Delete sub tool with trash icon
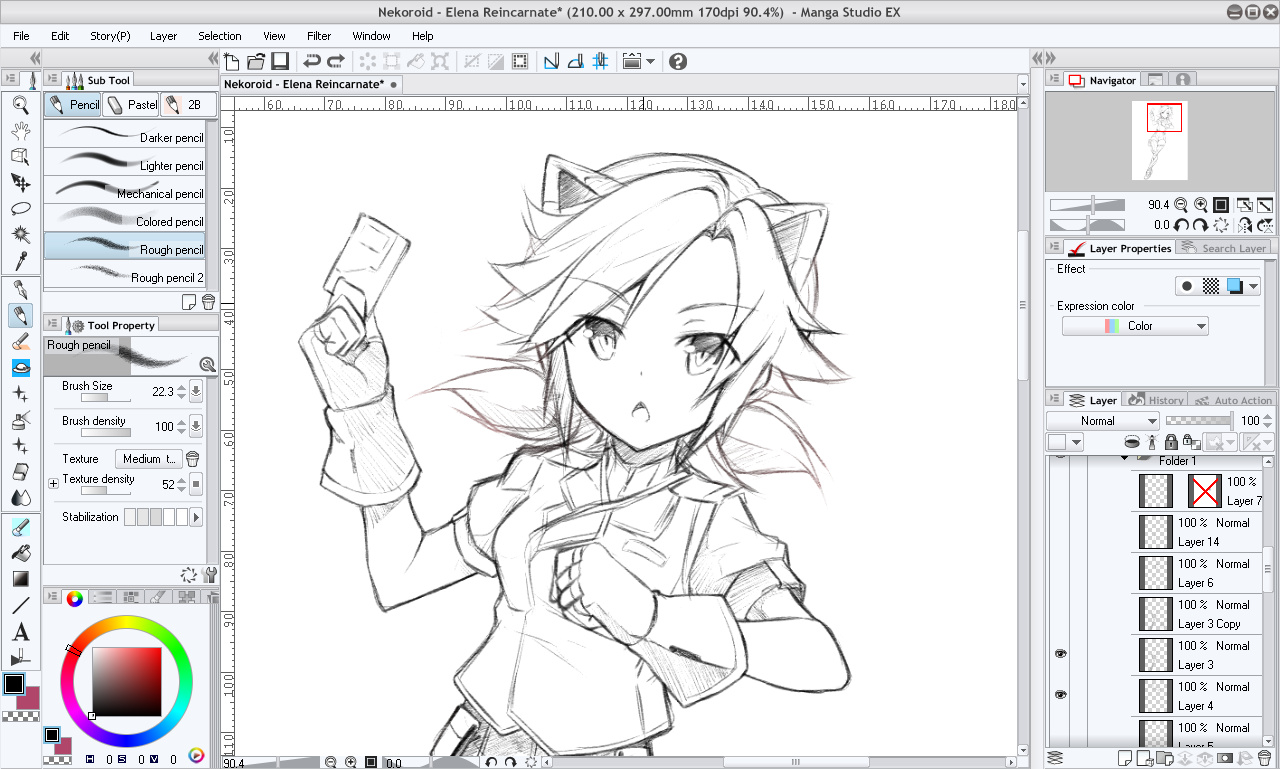 pos(208,302)
